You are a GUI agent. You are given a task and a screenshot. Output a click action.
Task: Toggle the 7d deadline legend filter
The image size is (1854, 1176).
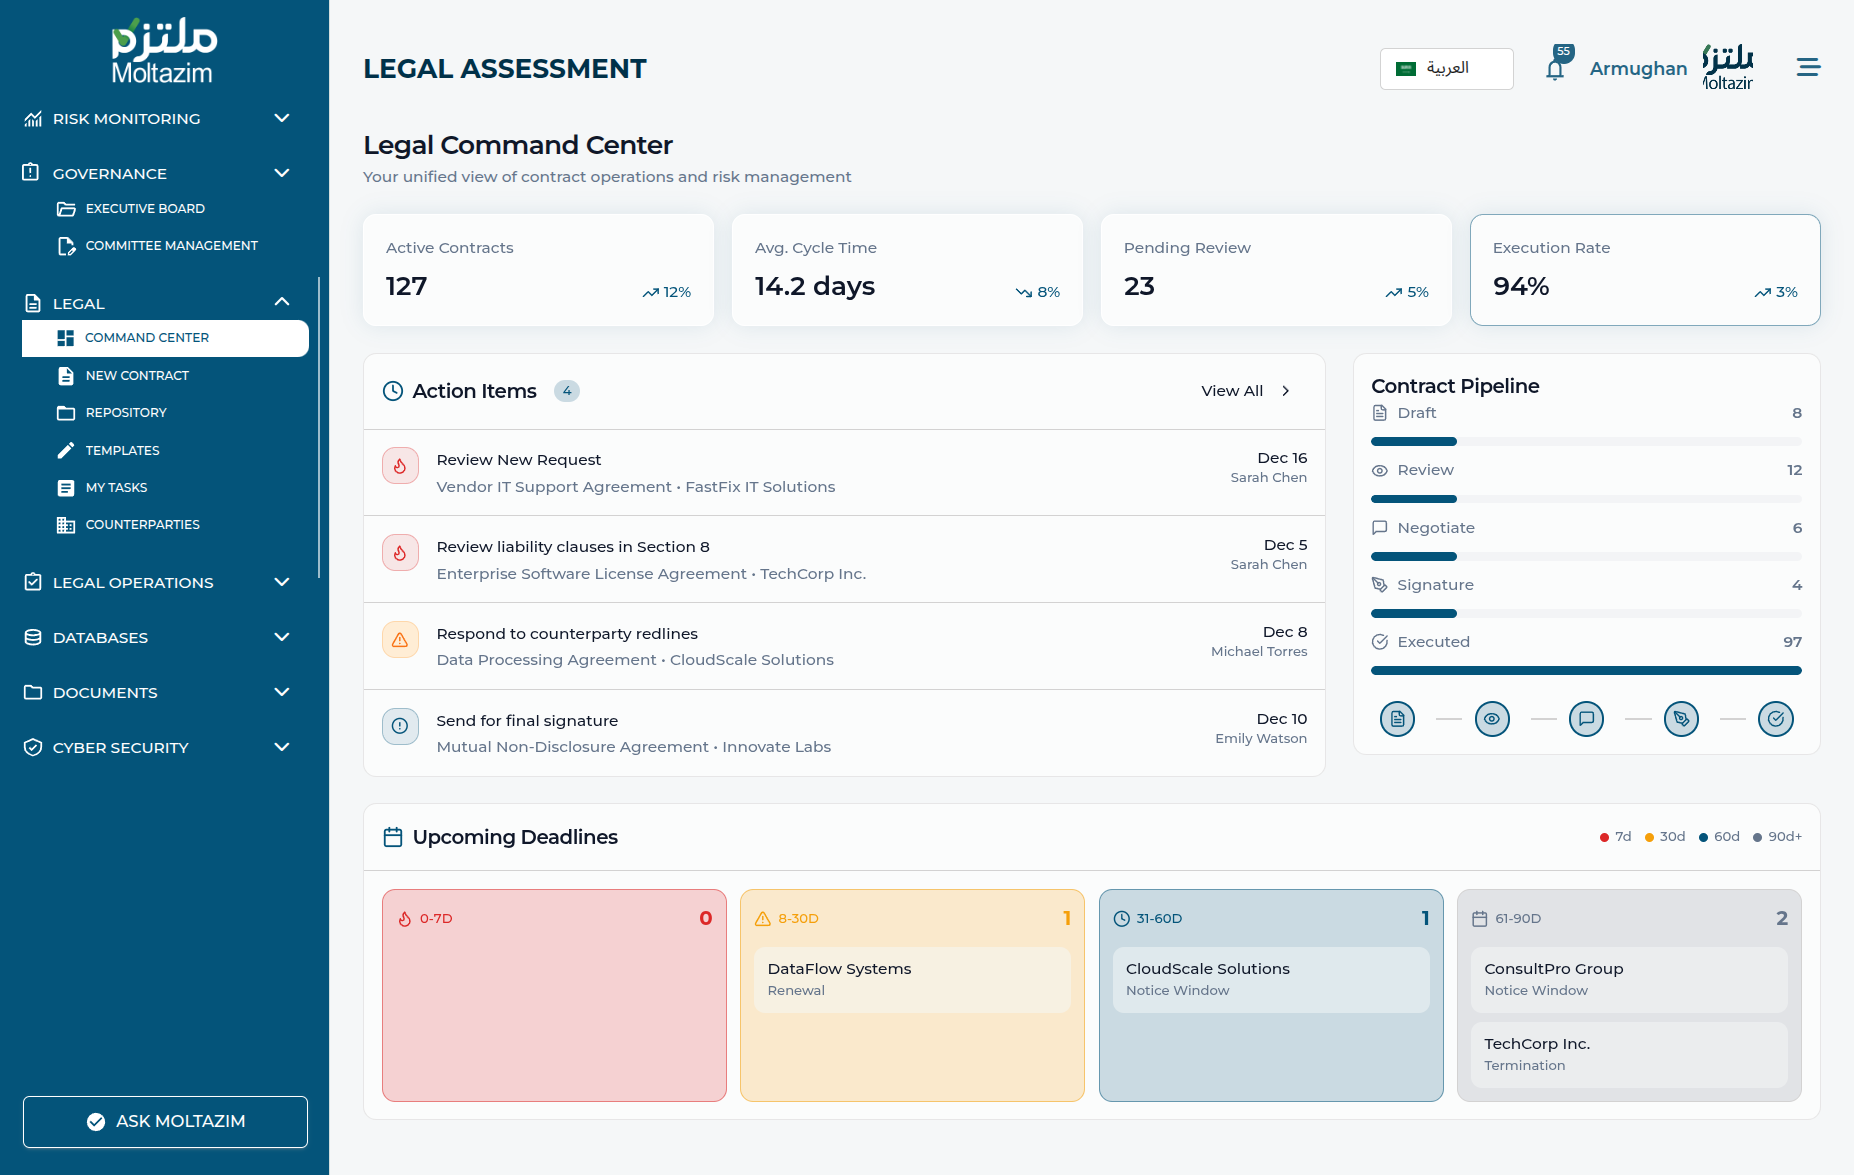[x=1615, y=837]
